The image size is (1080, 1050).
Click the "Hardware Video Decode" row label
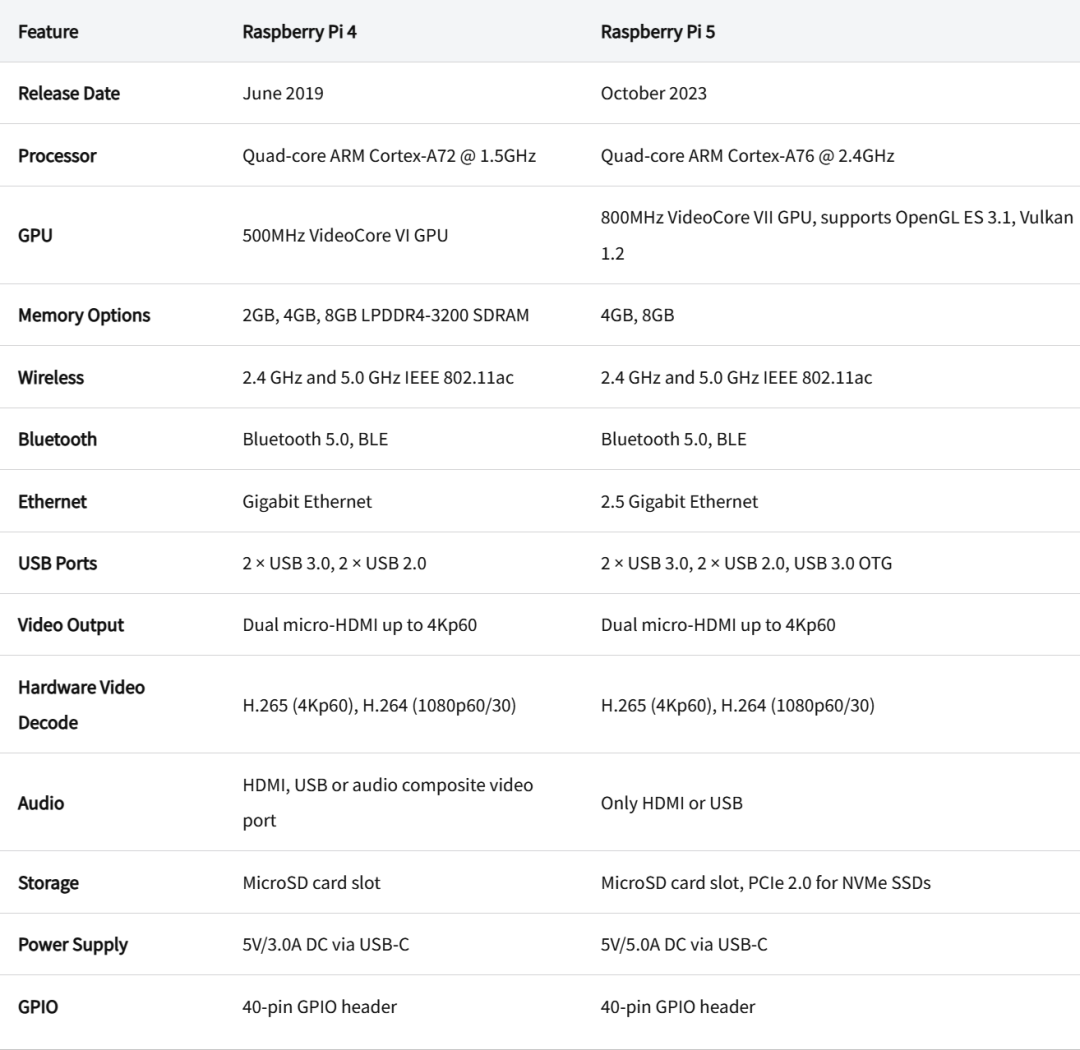pos(81,704)
